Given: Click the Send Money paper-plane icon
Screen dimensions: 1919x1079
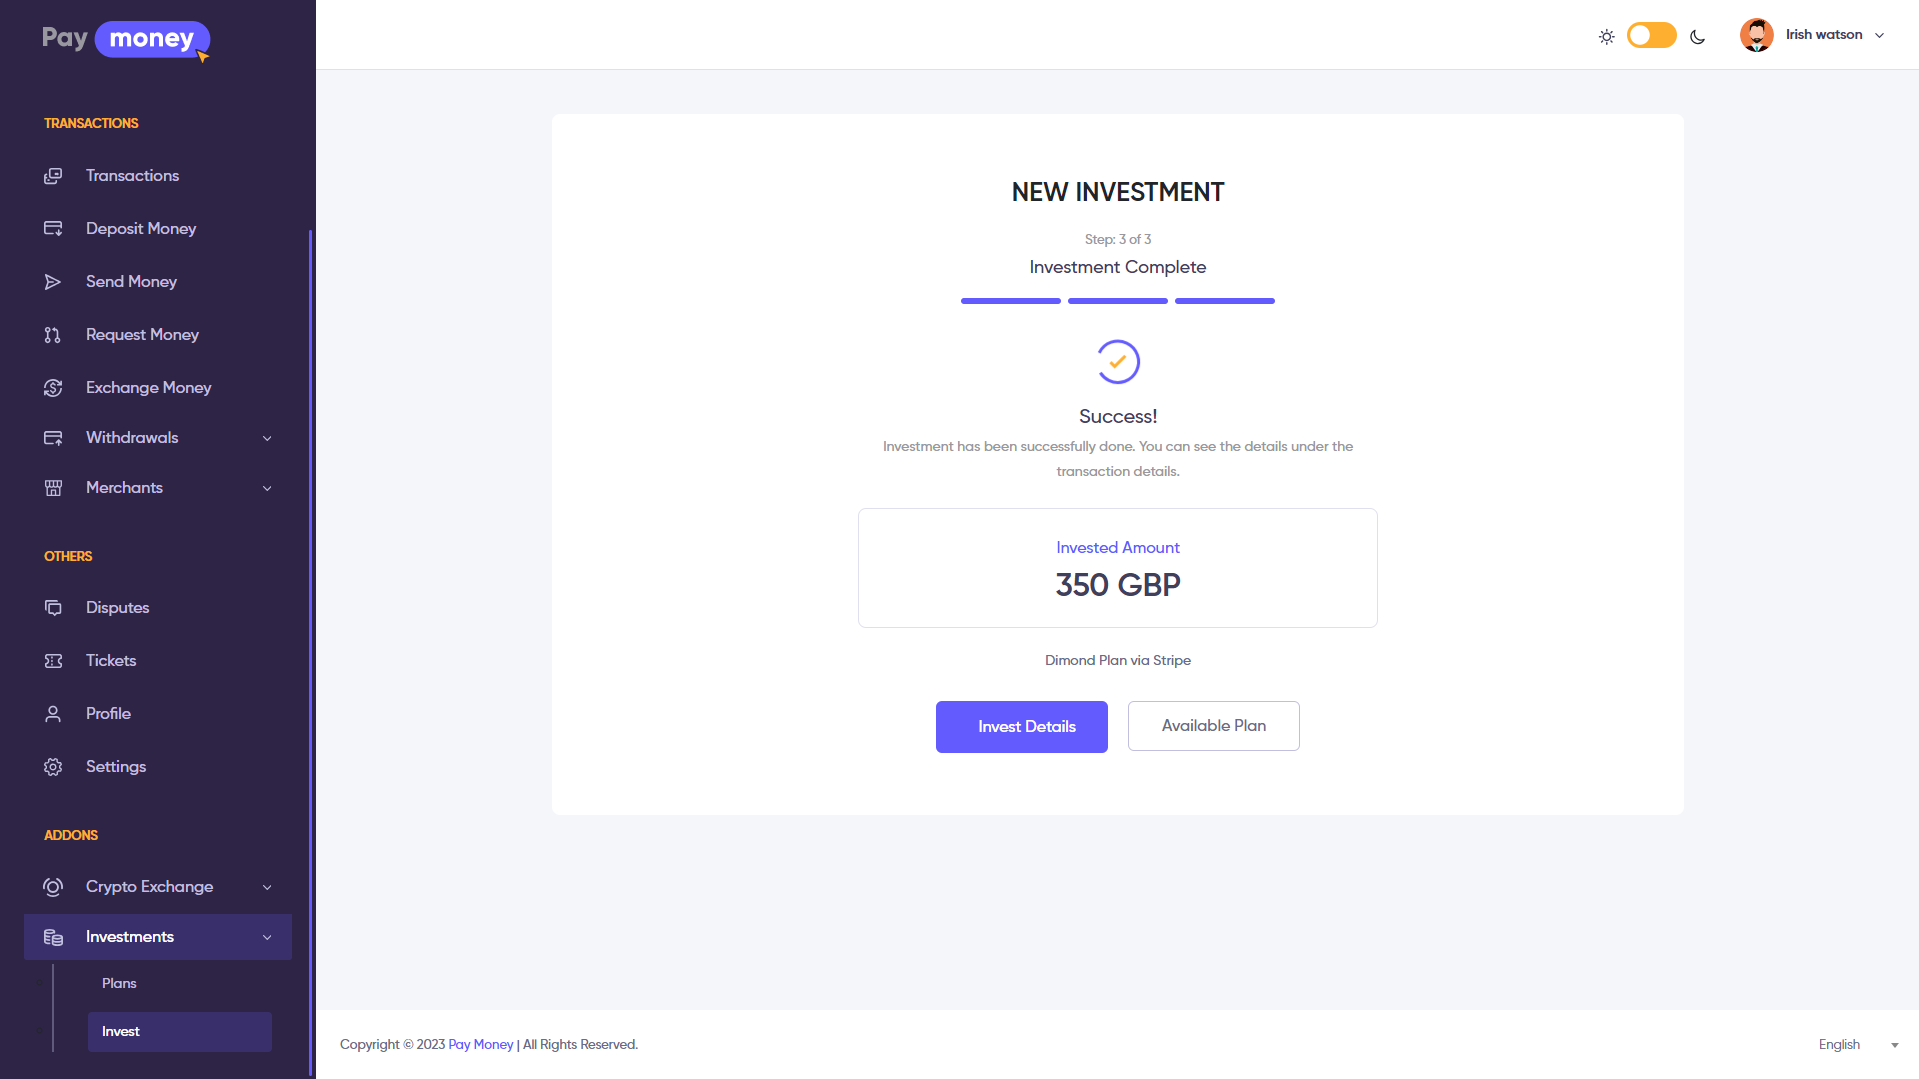Looking at the screenshot, I should (x=53, y=282).
